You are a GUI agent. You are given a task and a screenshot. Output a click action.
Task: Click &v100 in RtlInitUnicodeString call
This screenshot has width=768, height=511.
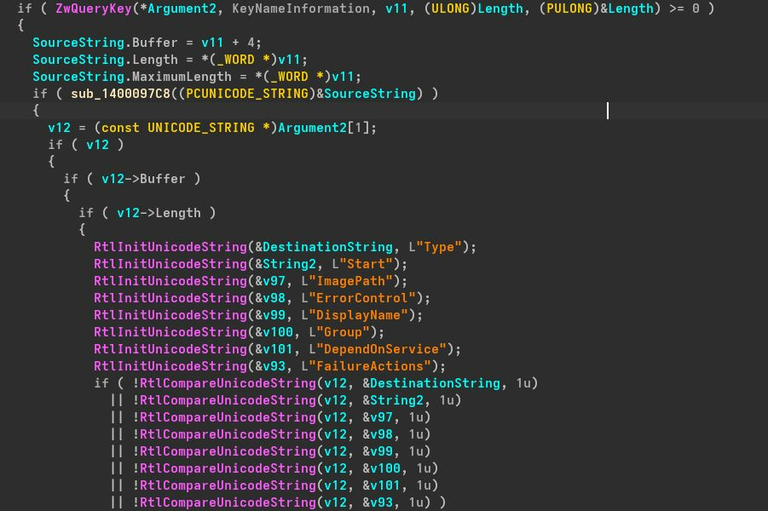[274, 332]
